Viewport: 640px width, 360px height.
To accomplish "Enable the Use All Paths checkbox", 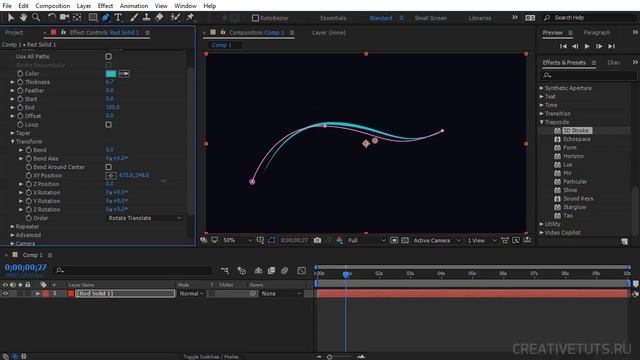I will tap(108, 56).
